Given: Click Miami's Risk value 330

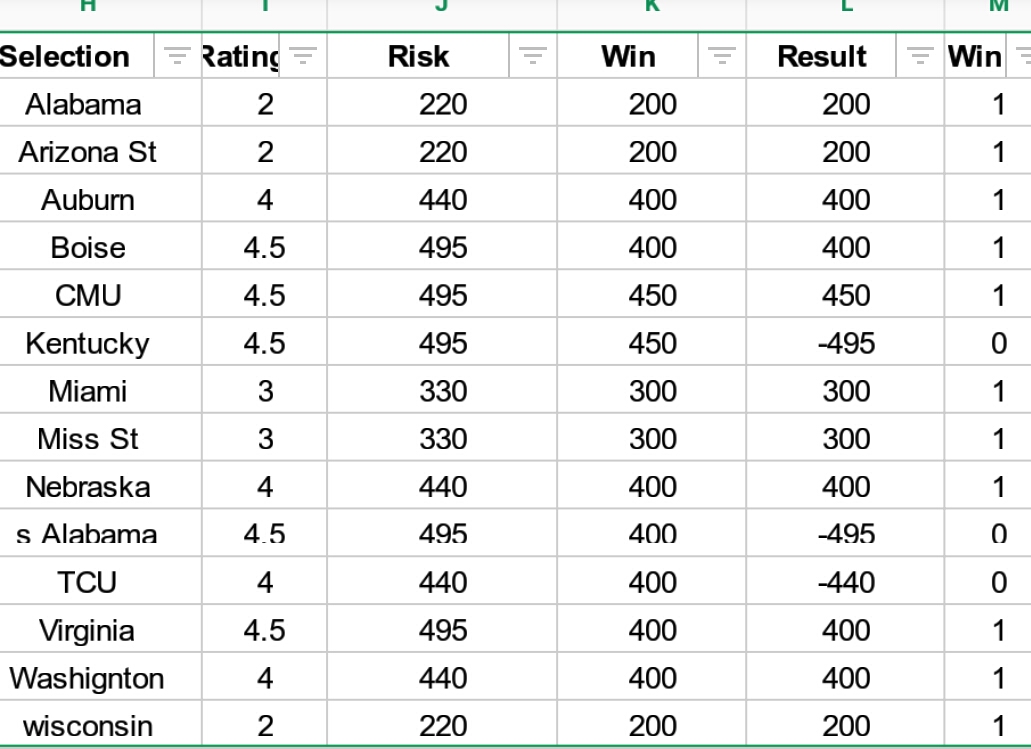Looking at the screenshot, I should pos(442,391).
